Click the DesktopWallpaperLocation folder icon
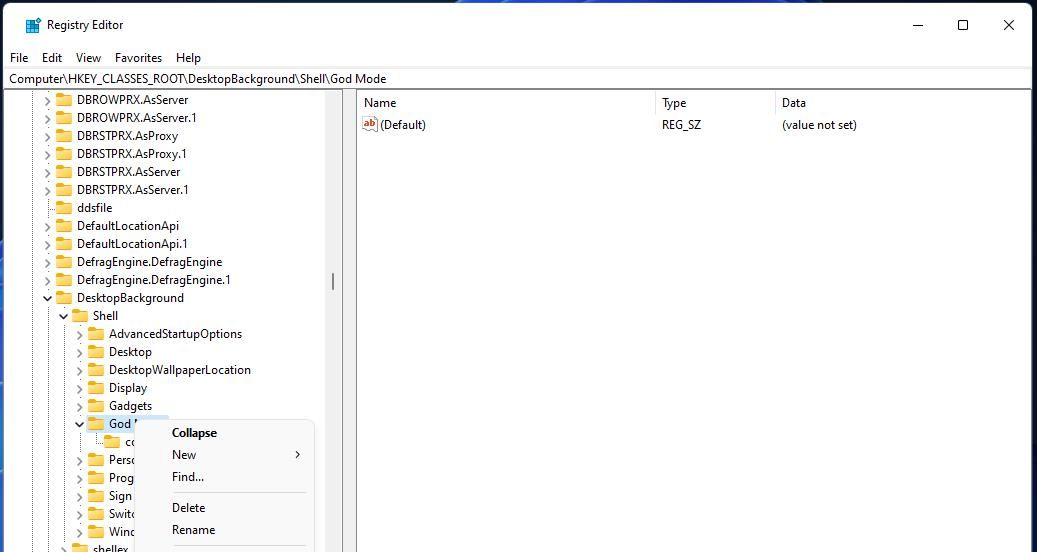Screen dimensions: 1037x552 [x=96, y=370]
